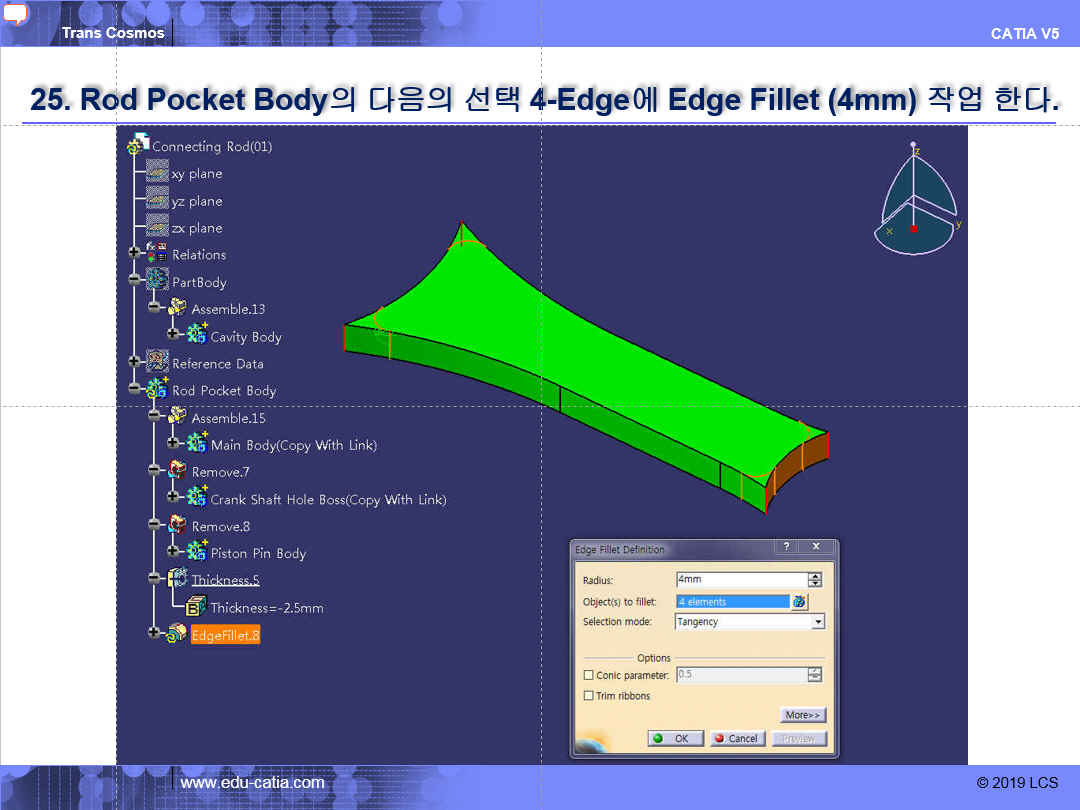Toggle the Trim ribbons checkbox
The image size is (1080, 810).
pos(588,696)
